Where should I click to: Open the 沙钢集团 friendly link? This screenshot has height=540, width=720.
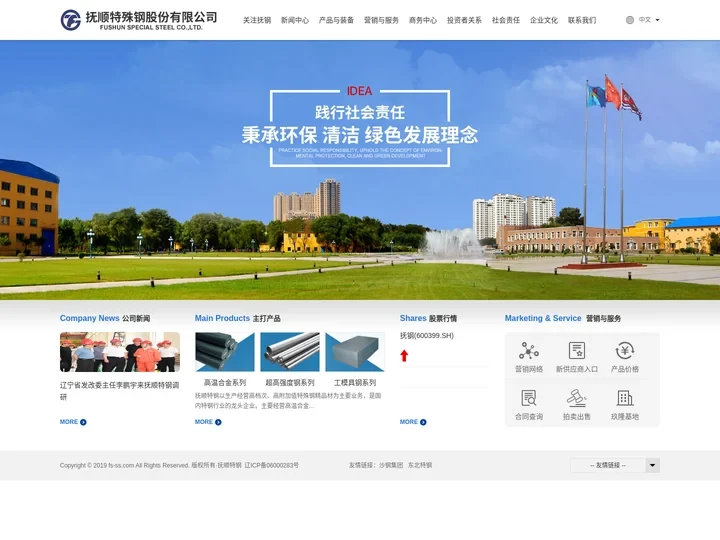pyautogui.click(x=391, y=465)
